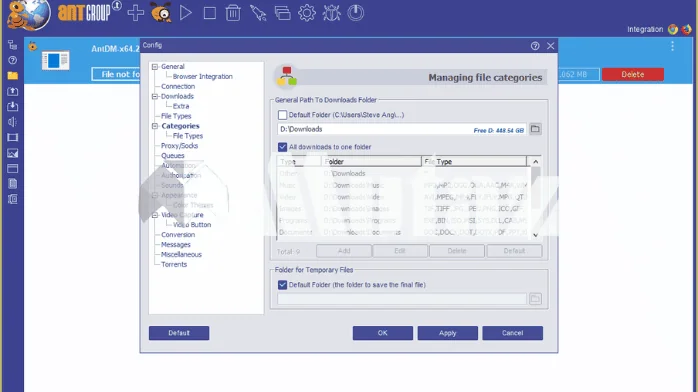Select Extra under Downloads
Viewport: 698px width, 392px height.
pyautogui.click(x=181, y=106)
